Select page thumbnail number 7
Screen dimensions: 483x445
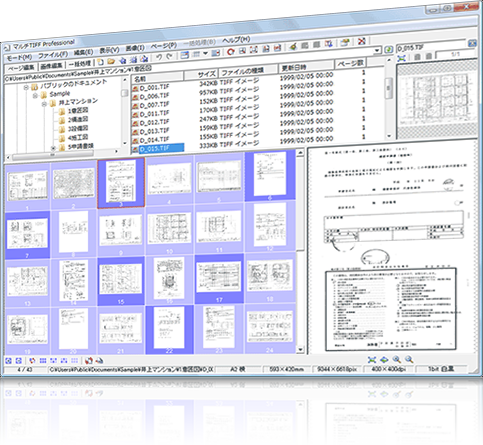[x=27, y=234]
